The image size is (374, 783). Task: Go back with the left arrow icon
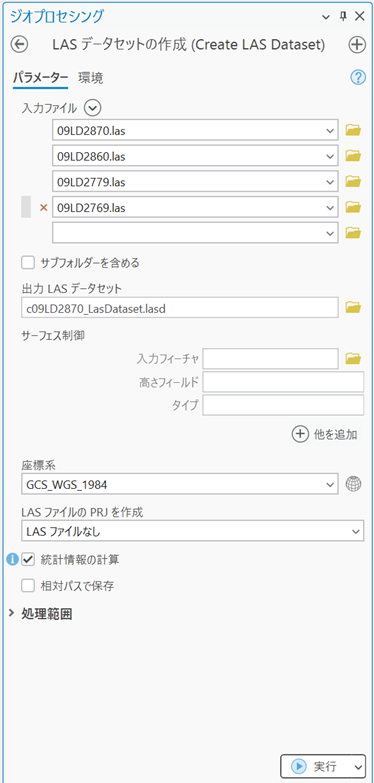(19, 45)
